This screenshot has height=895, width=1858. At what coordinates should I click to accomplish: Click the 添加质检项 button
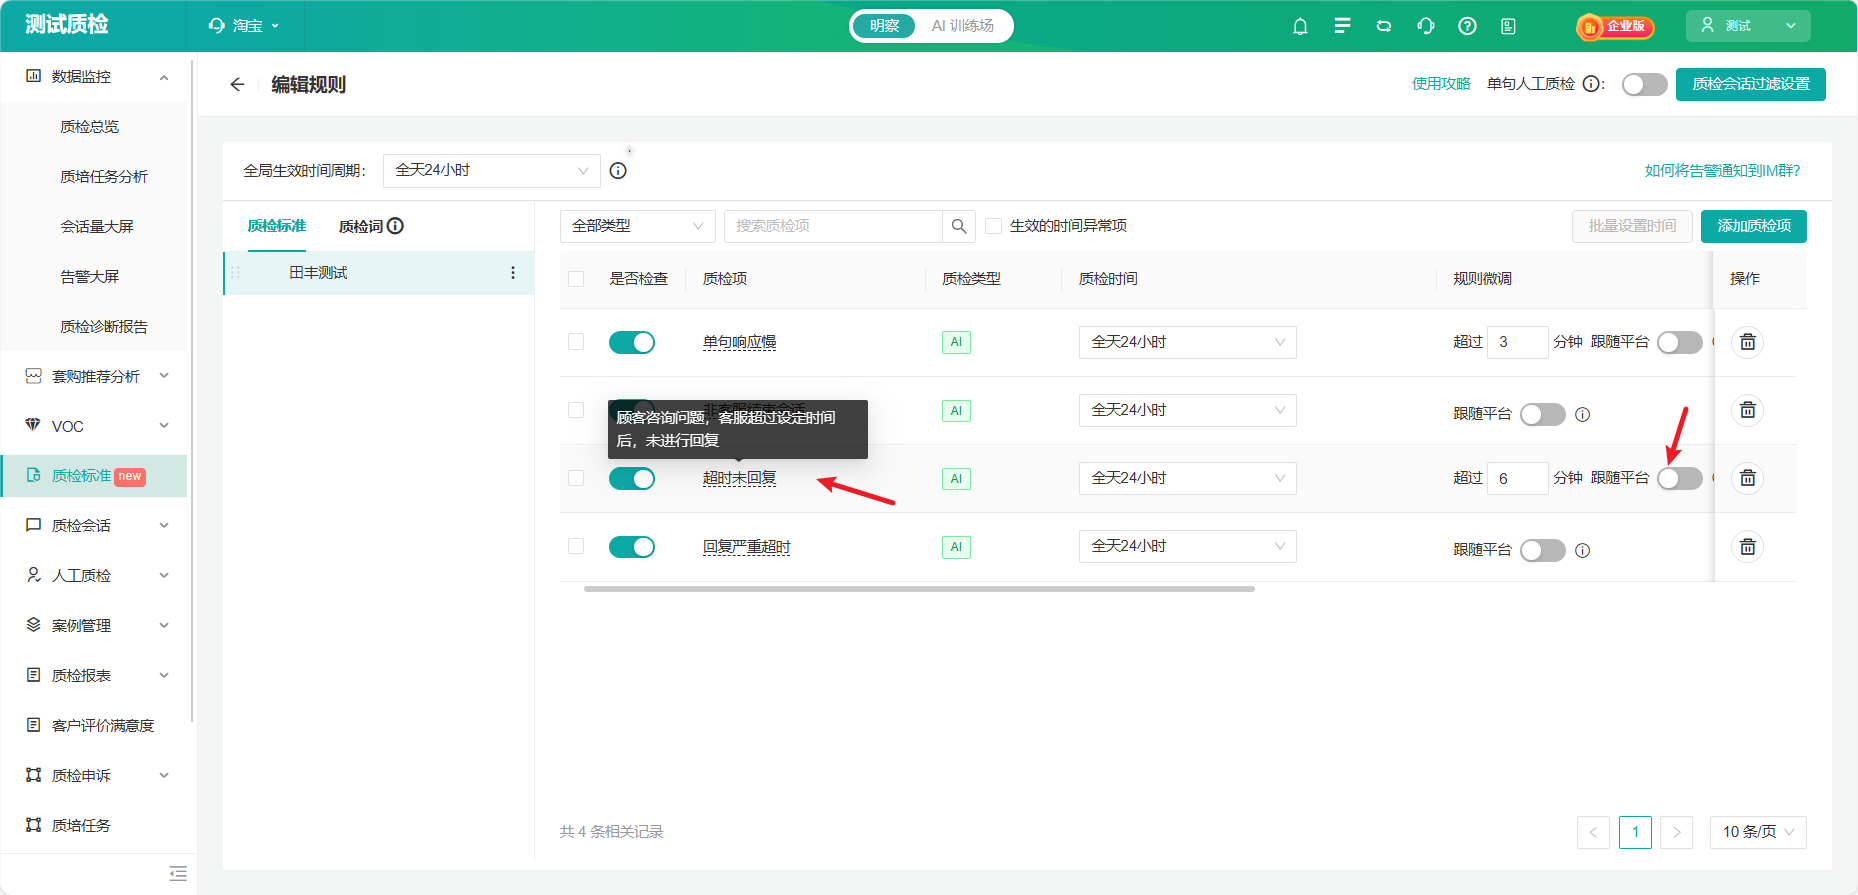(1754, 226)
